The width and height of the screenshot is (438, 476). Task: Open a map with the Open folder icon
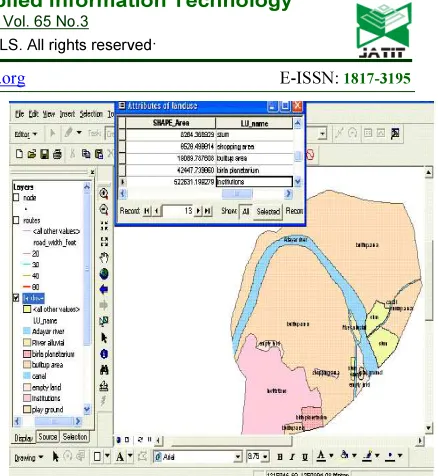pos(32,154)
